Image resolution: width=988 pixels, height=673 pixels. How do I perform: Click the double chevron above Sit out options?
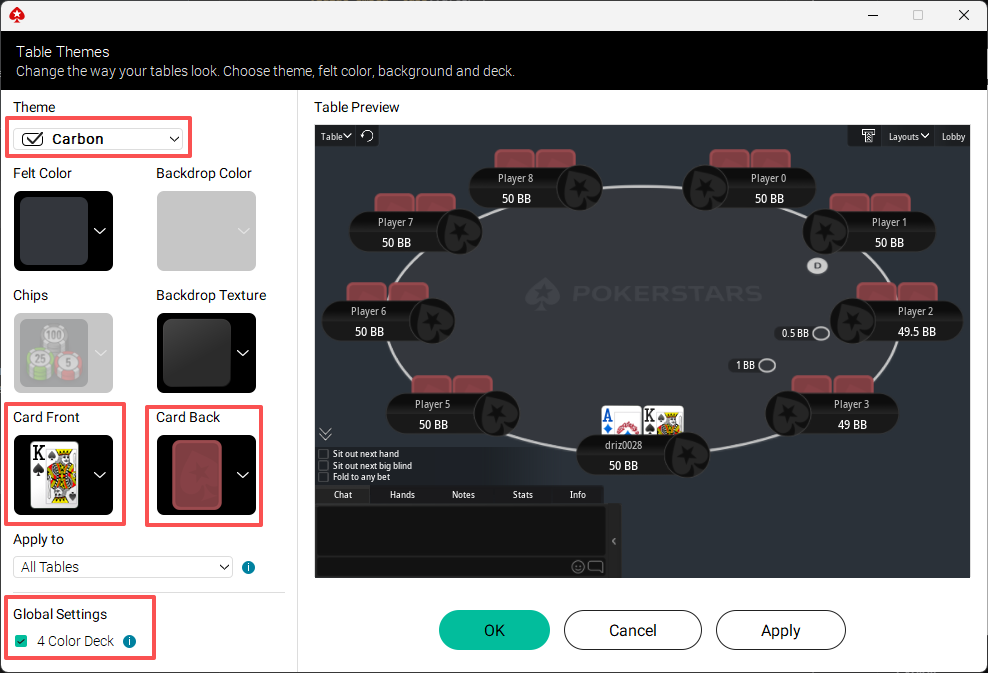325,434
